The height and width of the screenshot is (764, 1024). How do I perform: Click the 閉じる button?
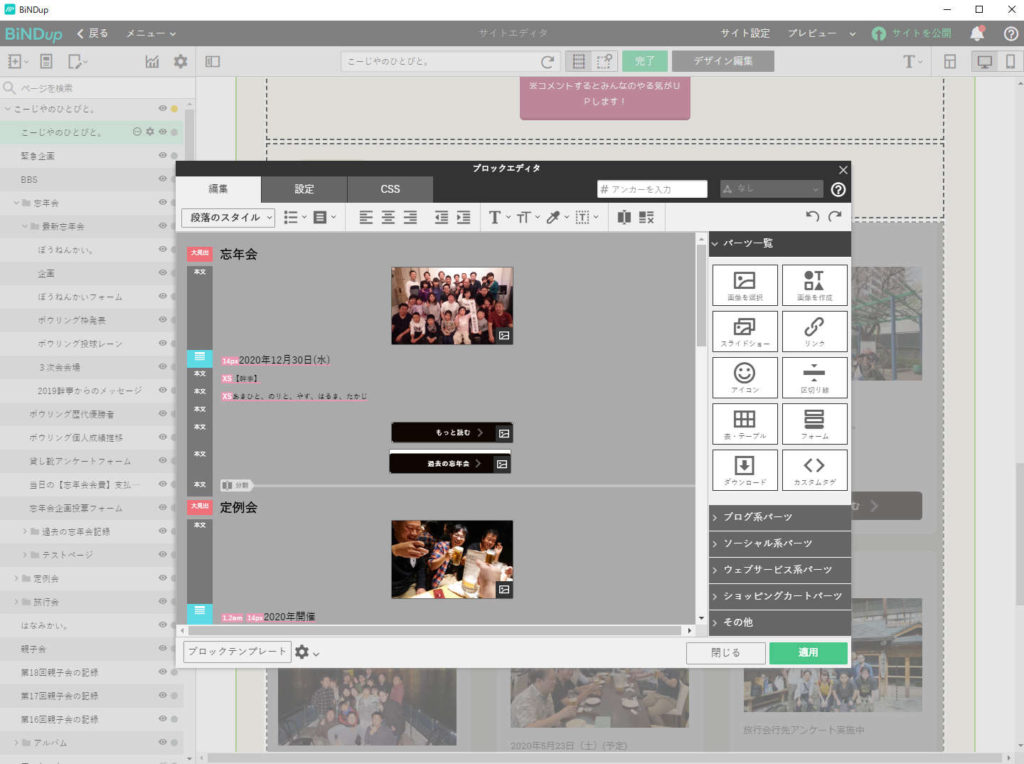pyautogui.click(x=725, y=652)
